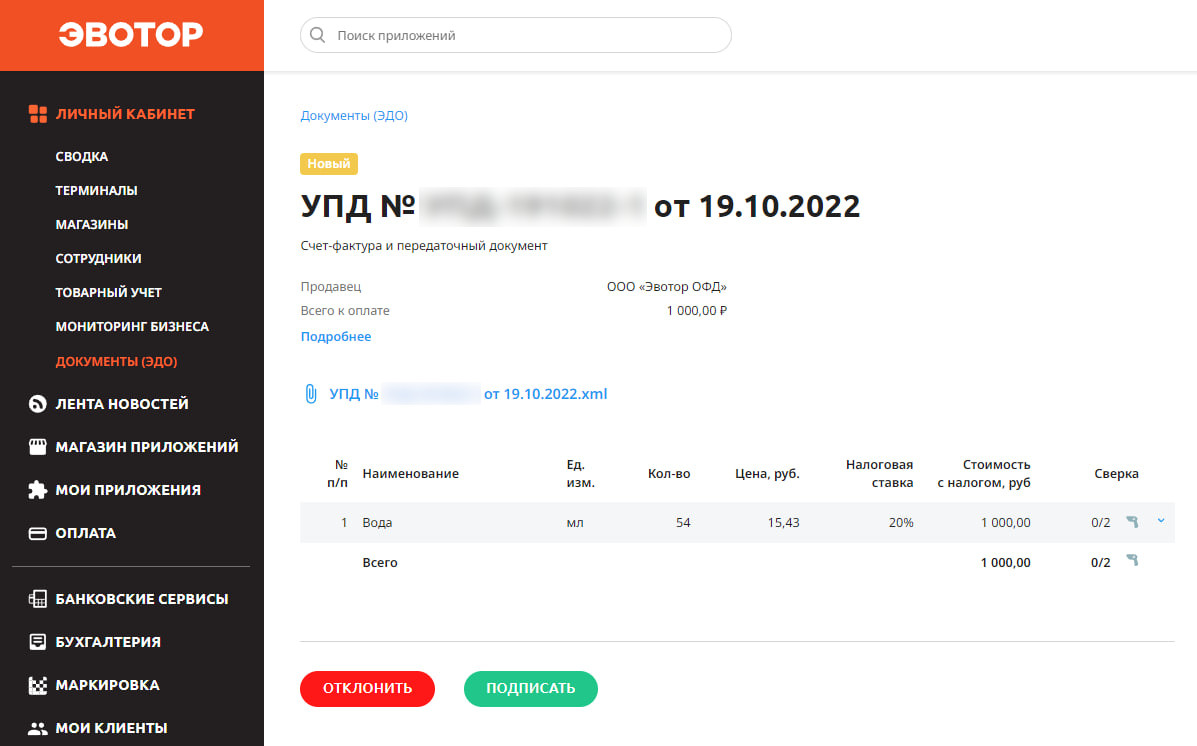The image size is (1197, 746).
Task: Click the Цена, руб. column header
Action: pos(767,473)
